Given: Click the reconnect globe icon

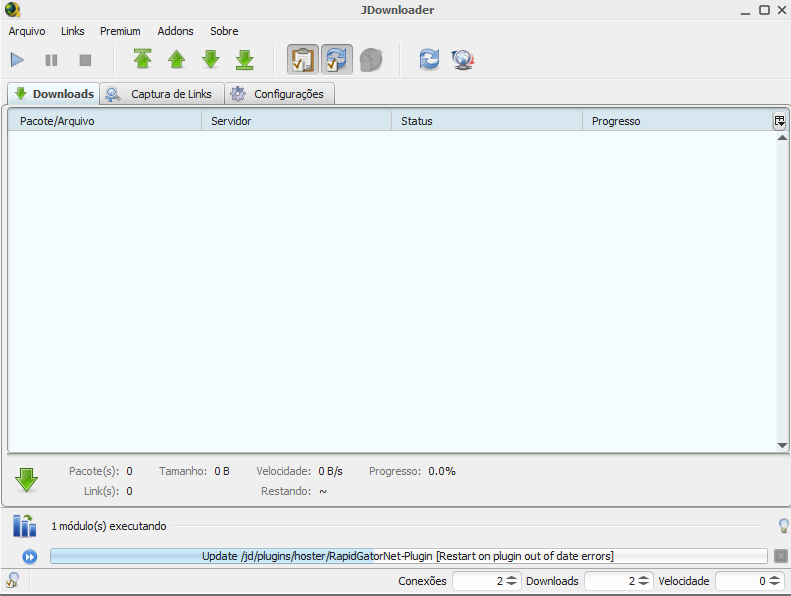Looking at the screenshot, I should [x=462, y=60].
